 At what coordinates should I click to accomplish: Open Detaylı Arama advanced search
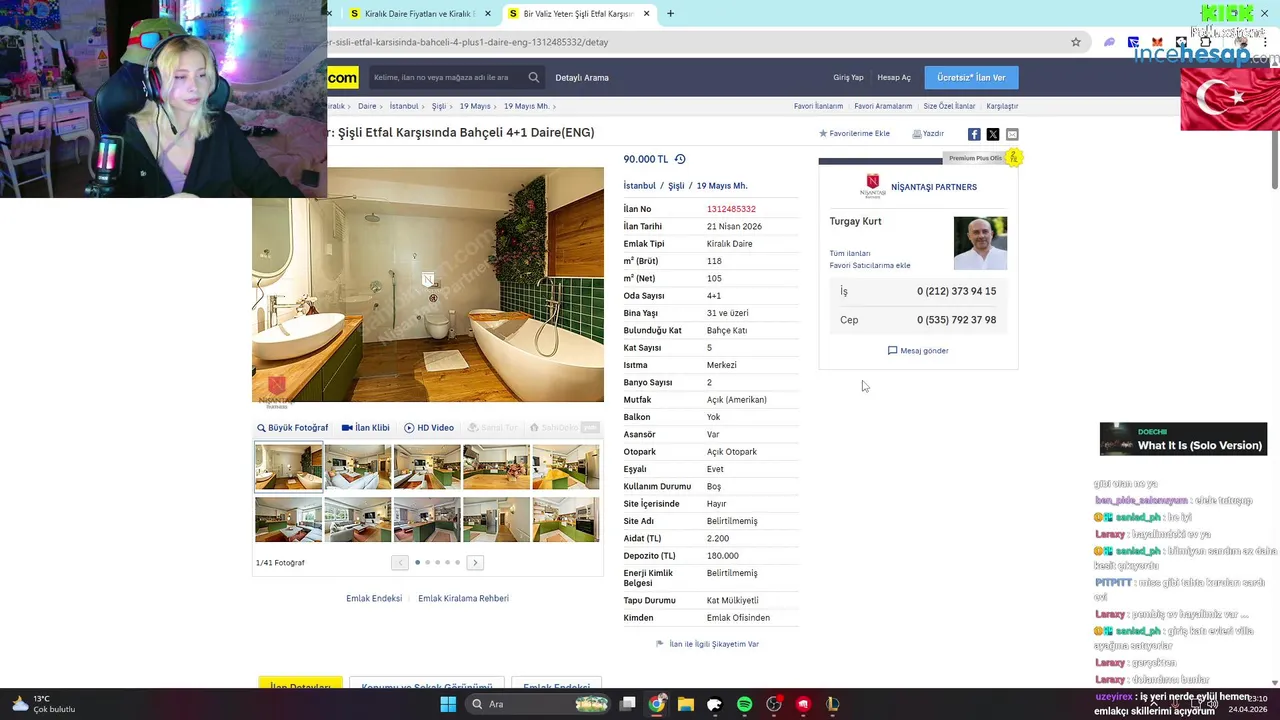[x=582, y=78]
